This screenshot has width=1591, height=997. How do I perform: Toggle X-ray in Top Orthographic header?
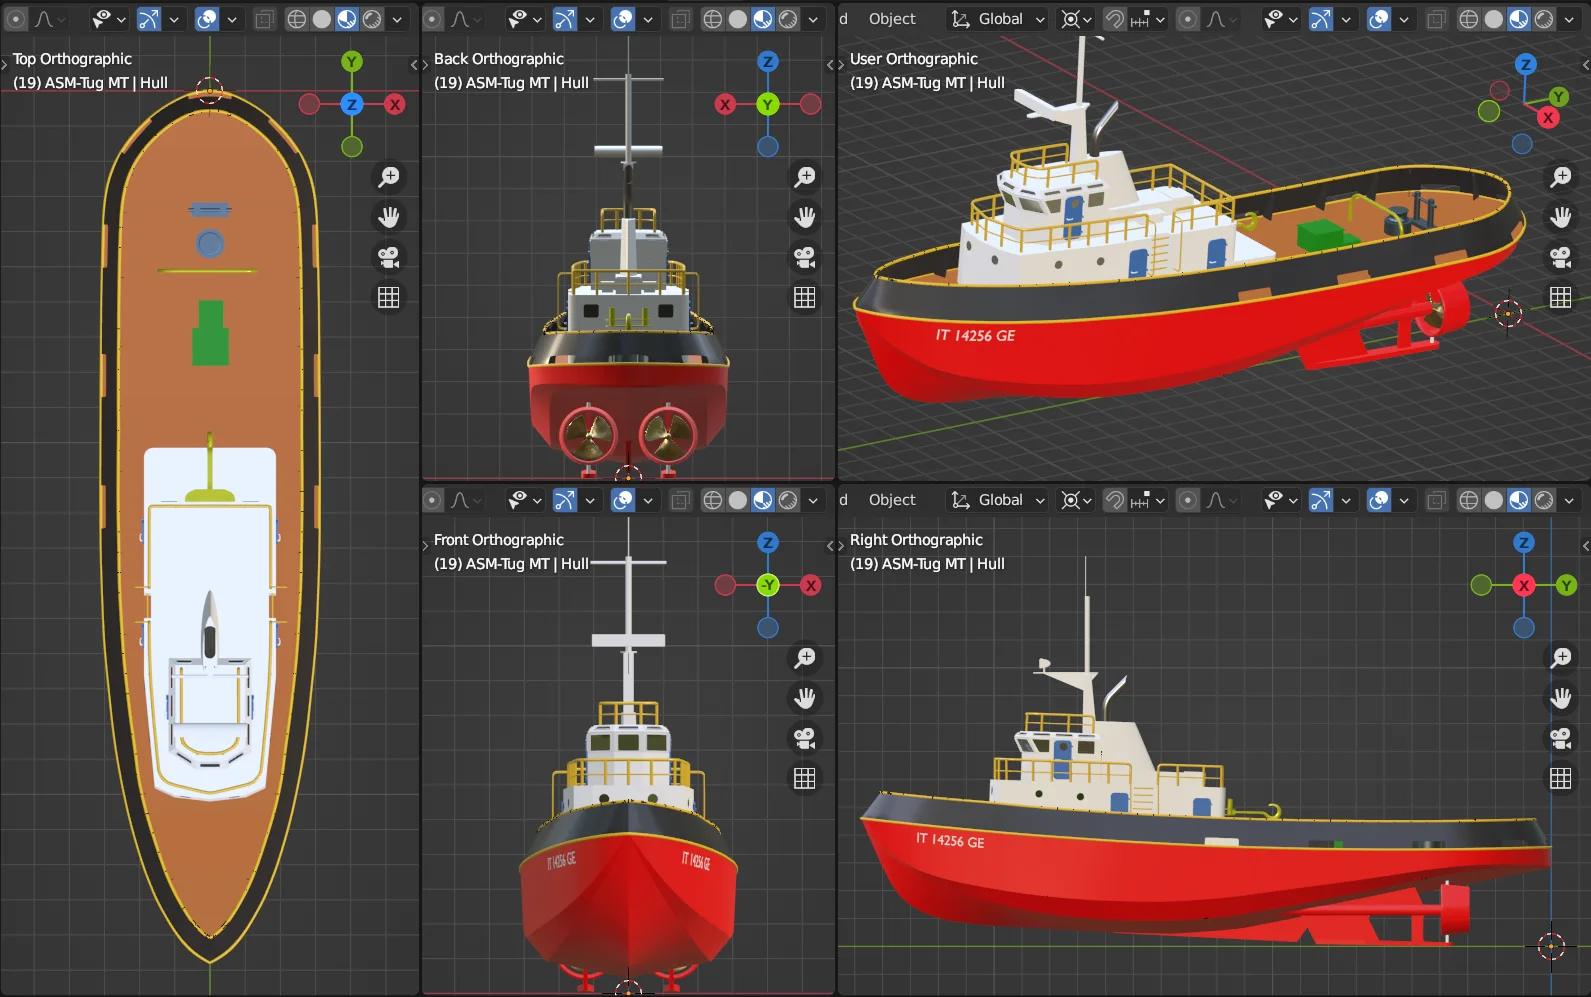[x=264, y=19]
